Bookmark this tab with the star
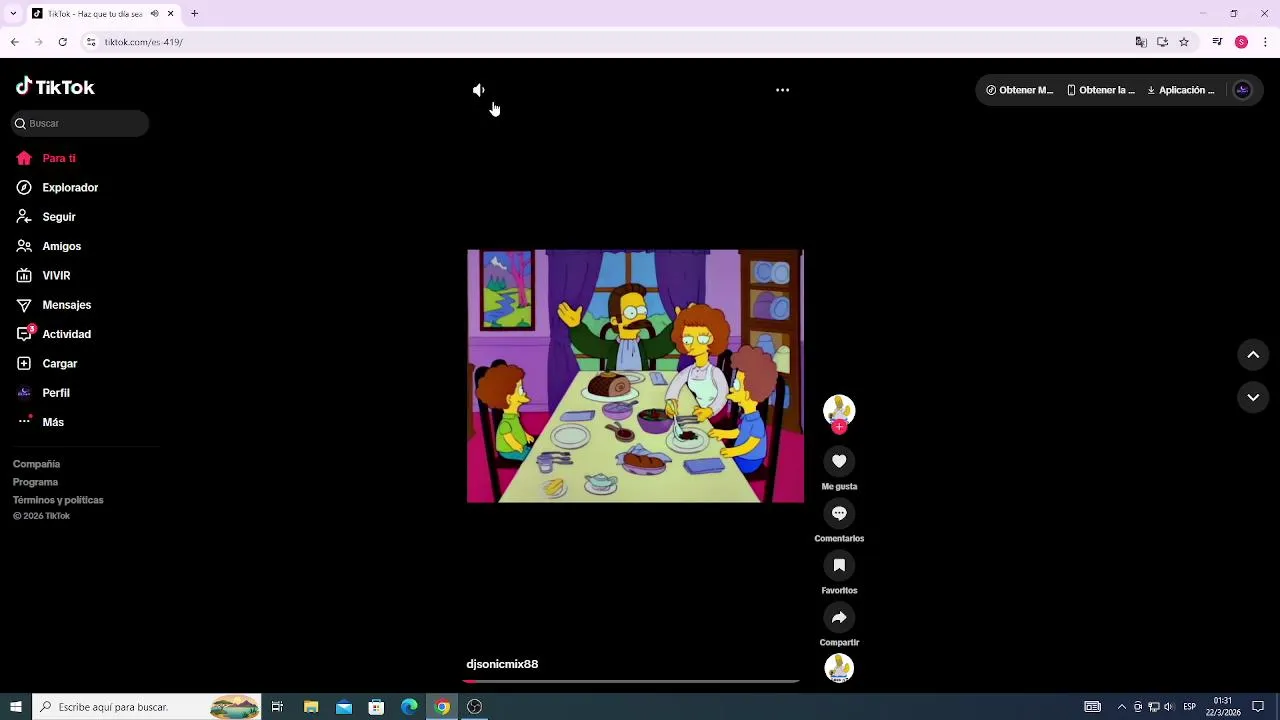1280x720 pixels. [1184, 42]
